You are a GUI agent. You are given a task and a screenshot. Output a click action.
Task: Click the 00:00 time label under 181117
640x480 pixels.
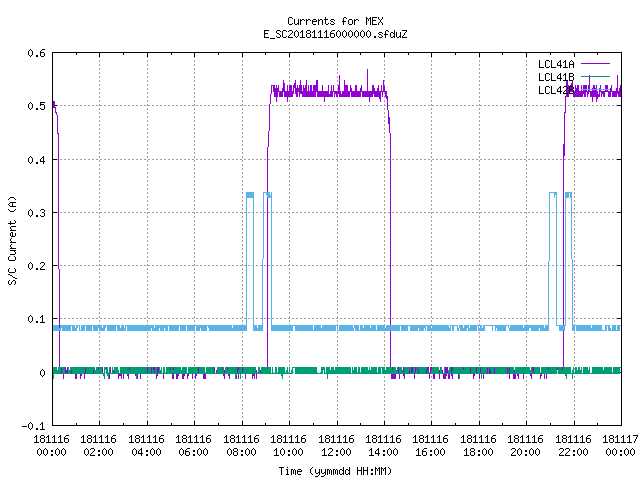[x=620, y=452]
